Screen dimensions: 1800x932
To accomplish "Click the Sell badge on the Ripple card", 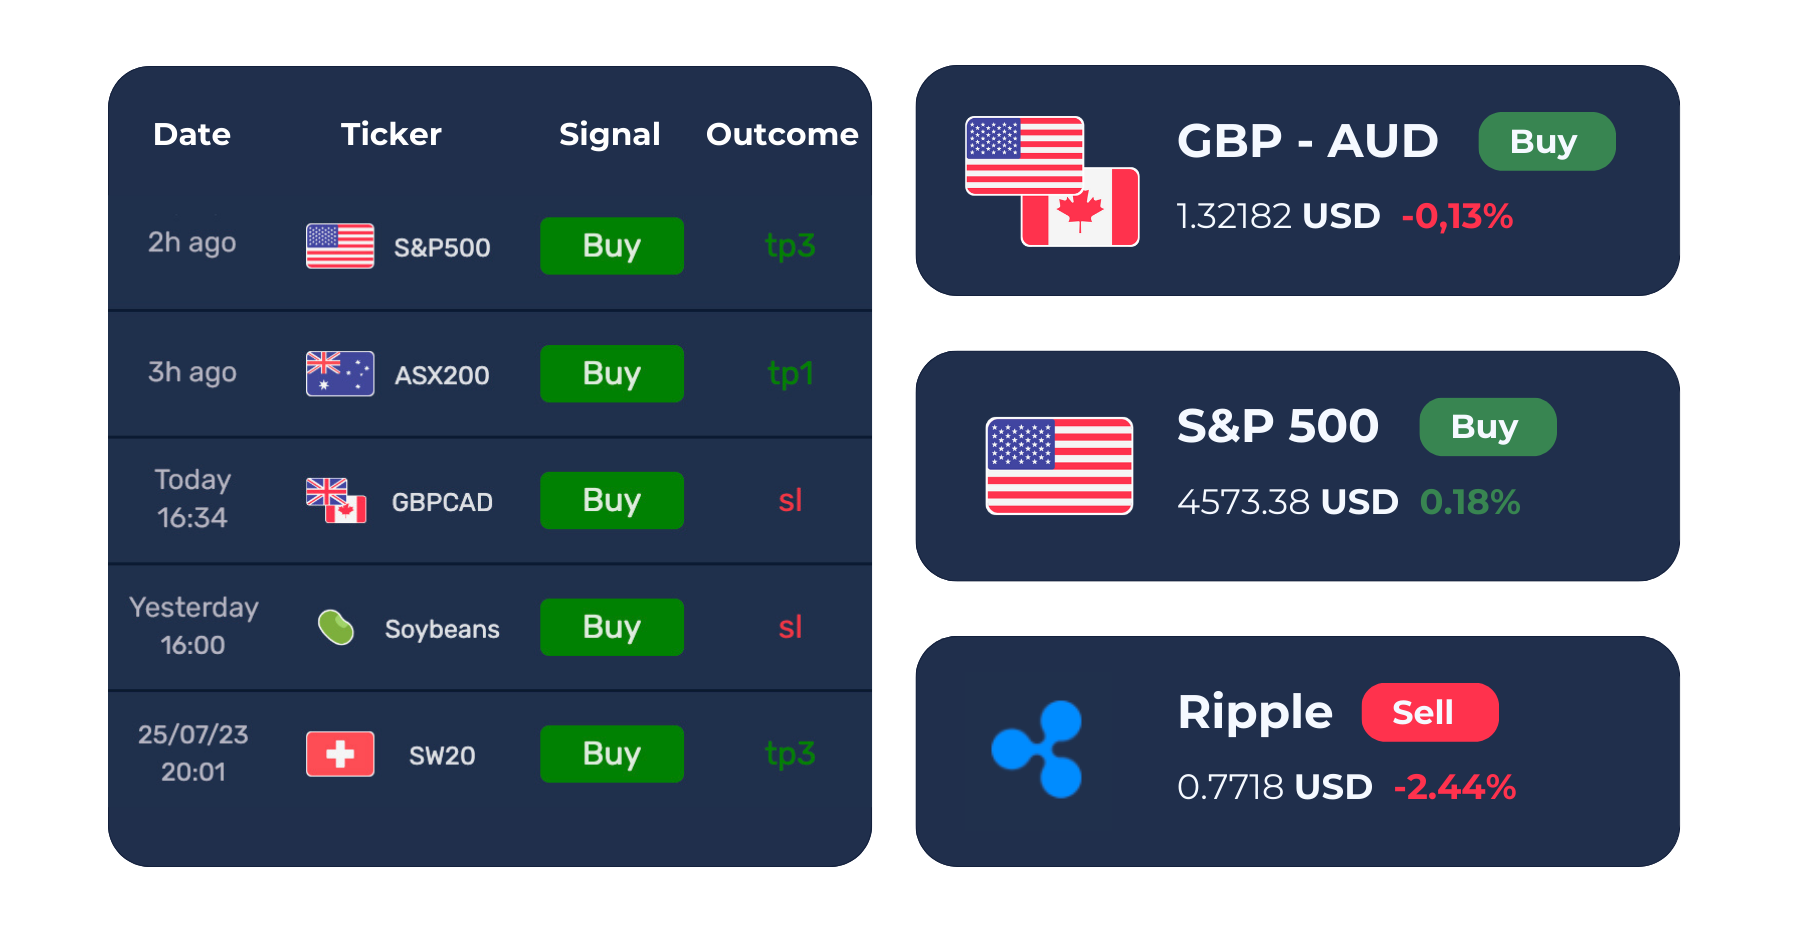I will (x=1429, y=712).
